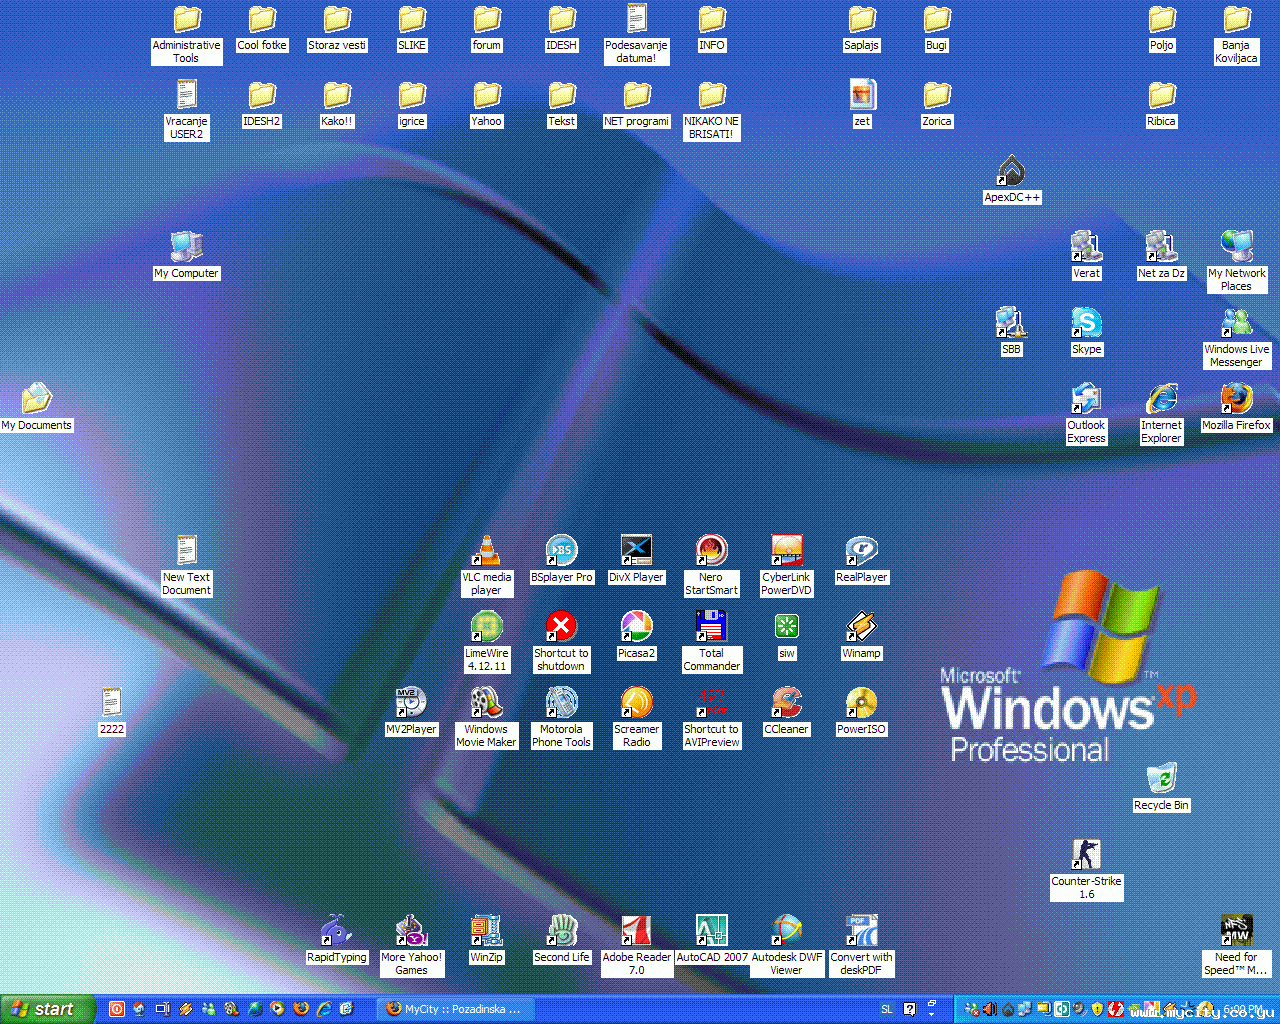Screen dimensions: 1280x1024
Task: Open the Podesavanje datuma! text file
Action: pos(637,20)
